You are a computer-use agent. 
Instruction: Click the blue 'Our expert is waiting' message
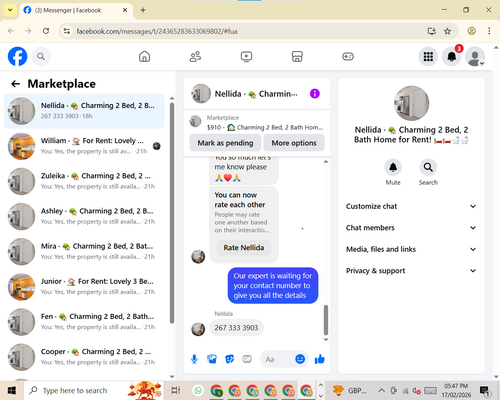(x=273, y=286)
